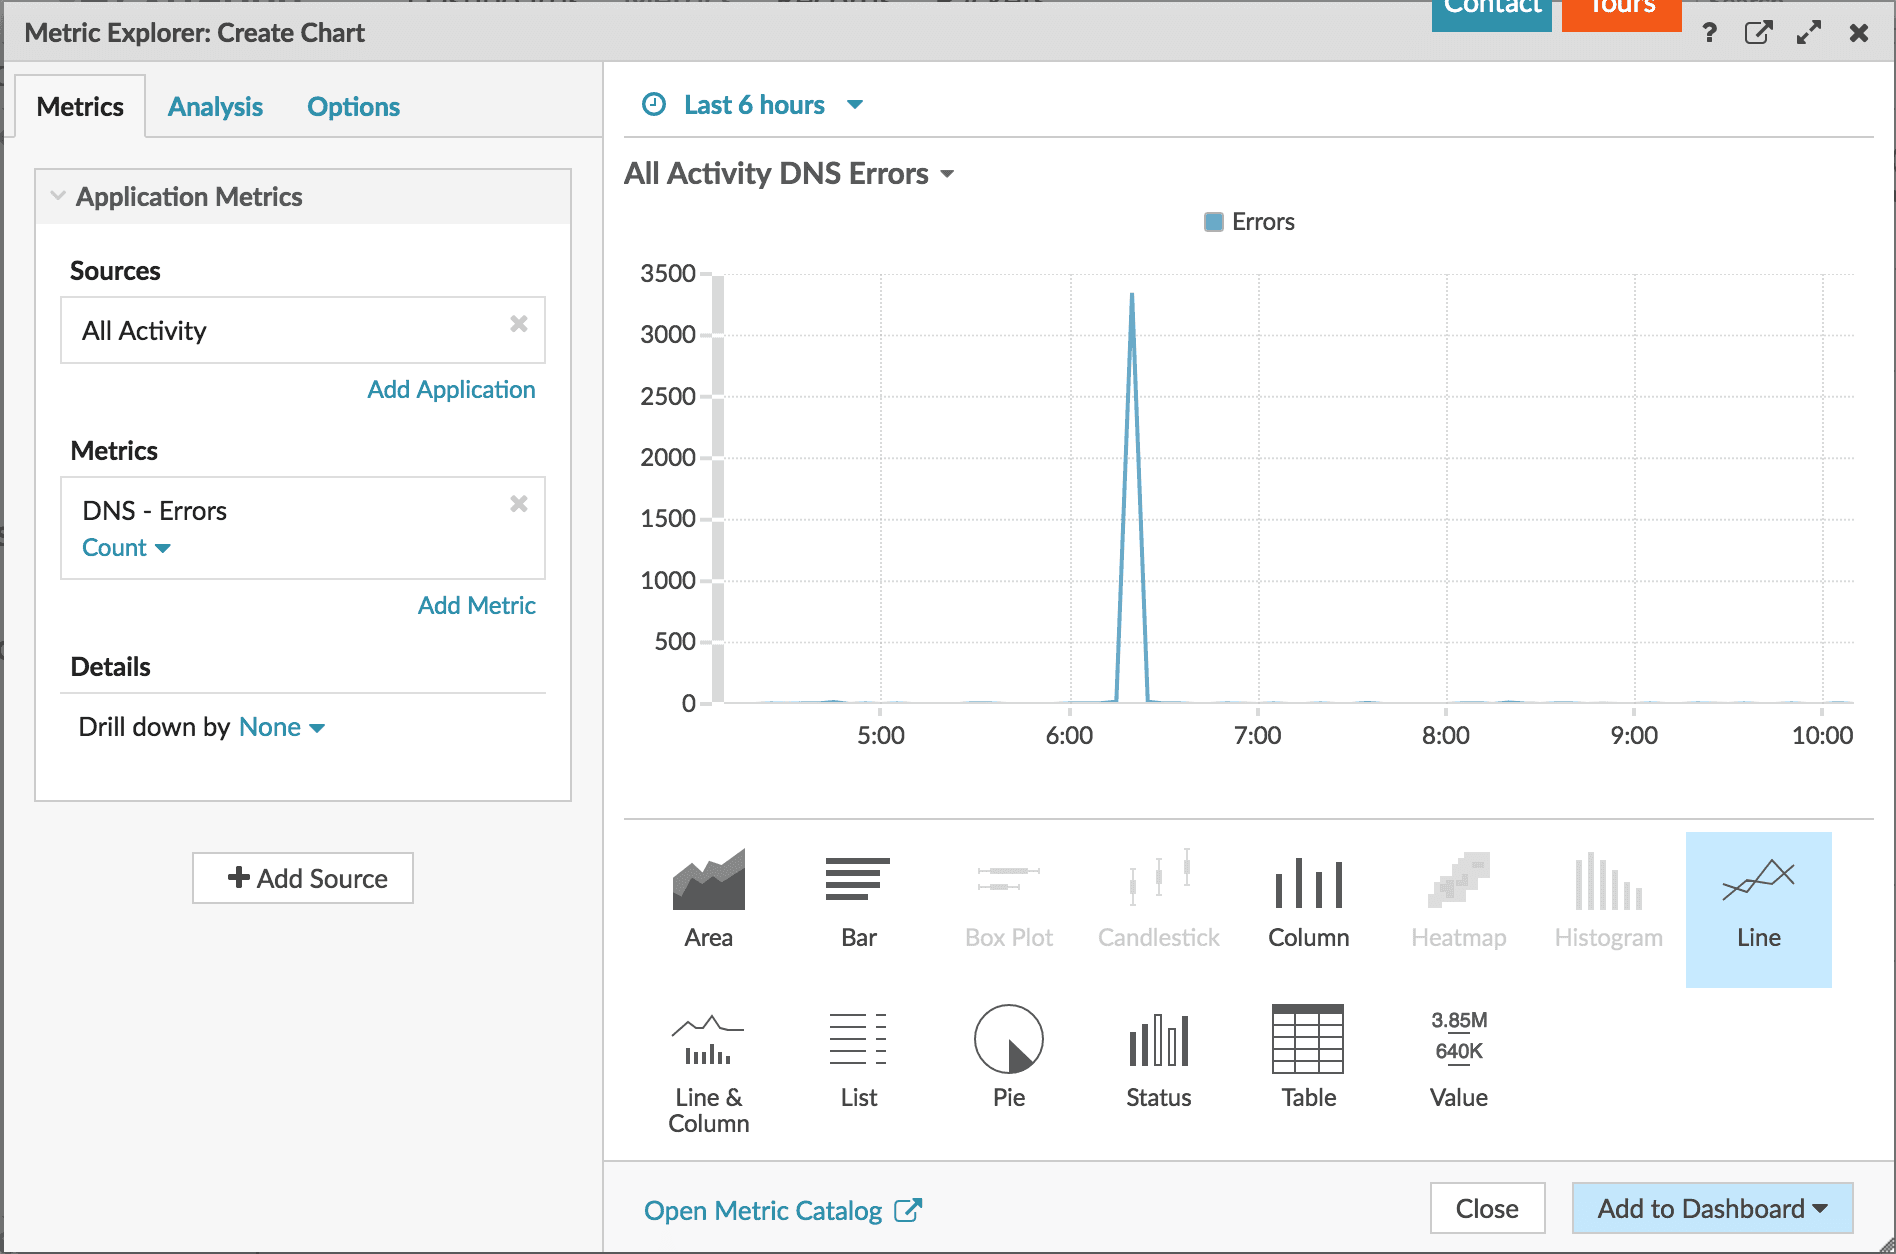Switch to the Analysis tab
The height and width of the screenshot is (1254, 1896).
coord(215,107)
